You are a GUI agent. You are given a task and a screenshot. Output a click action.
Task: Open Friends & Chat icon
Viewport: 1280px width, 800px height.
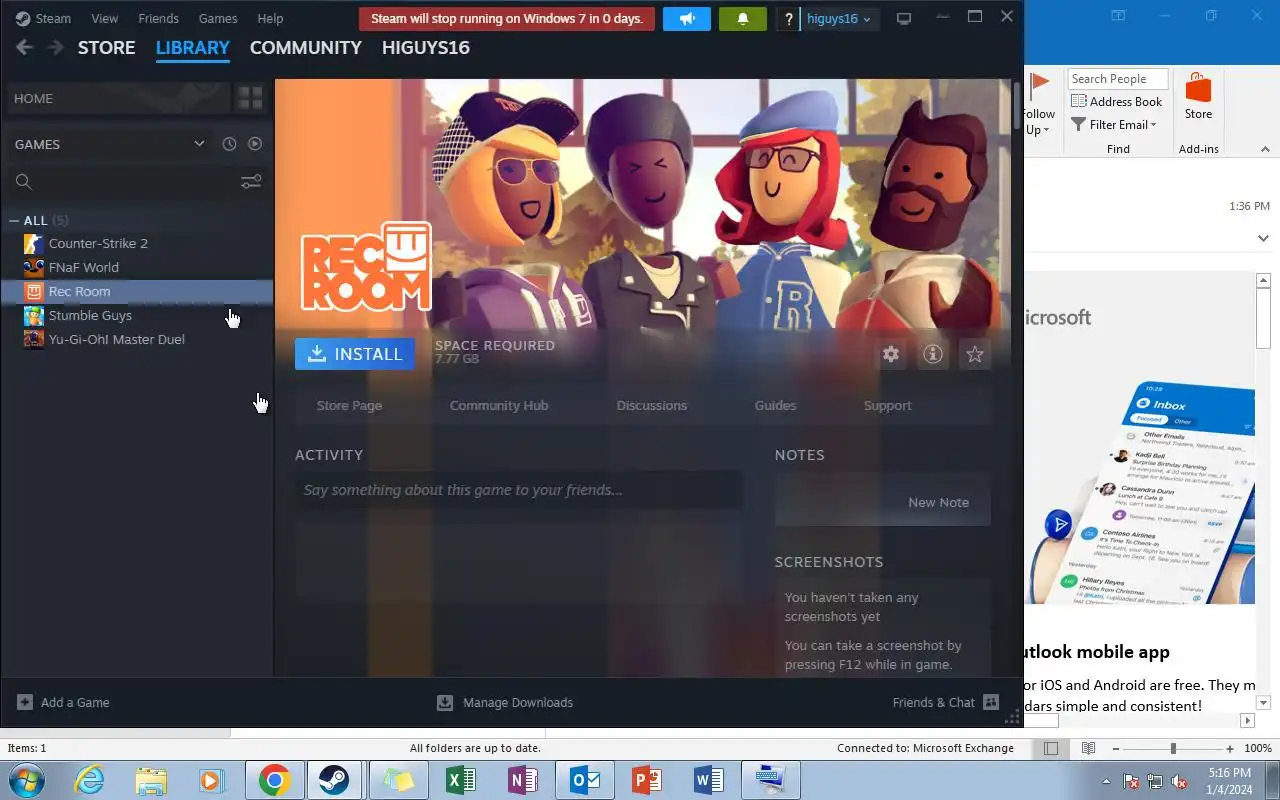click(991, 702)
